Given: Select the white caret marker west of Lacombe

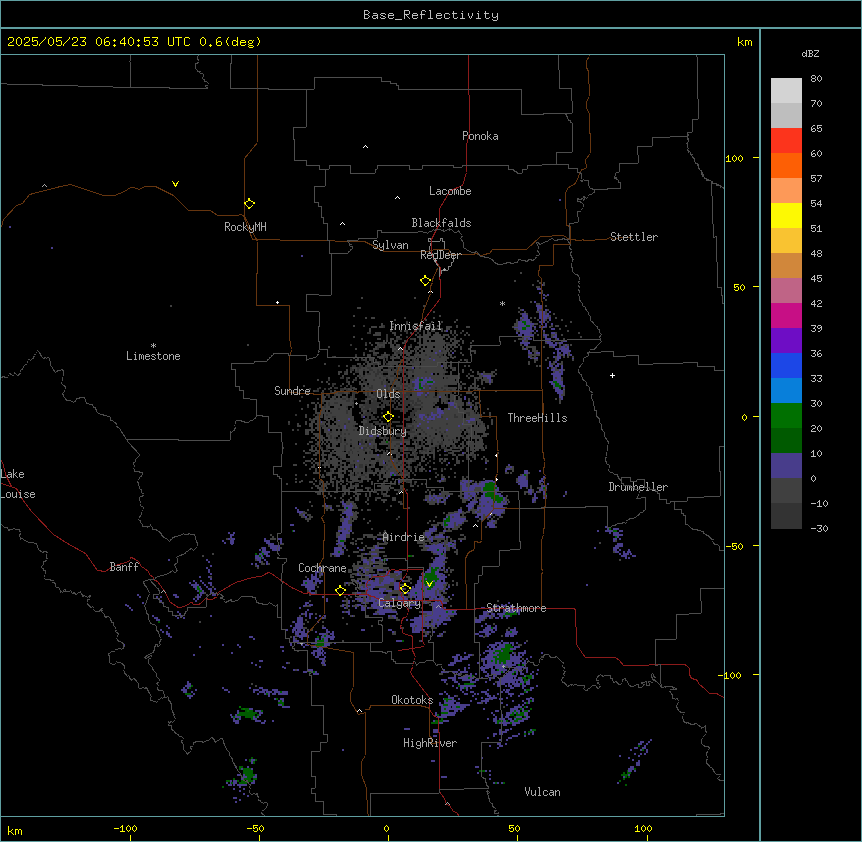Looking at the screenshot, I should [x=397, y=198].
